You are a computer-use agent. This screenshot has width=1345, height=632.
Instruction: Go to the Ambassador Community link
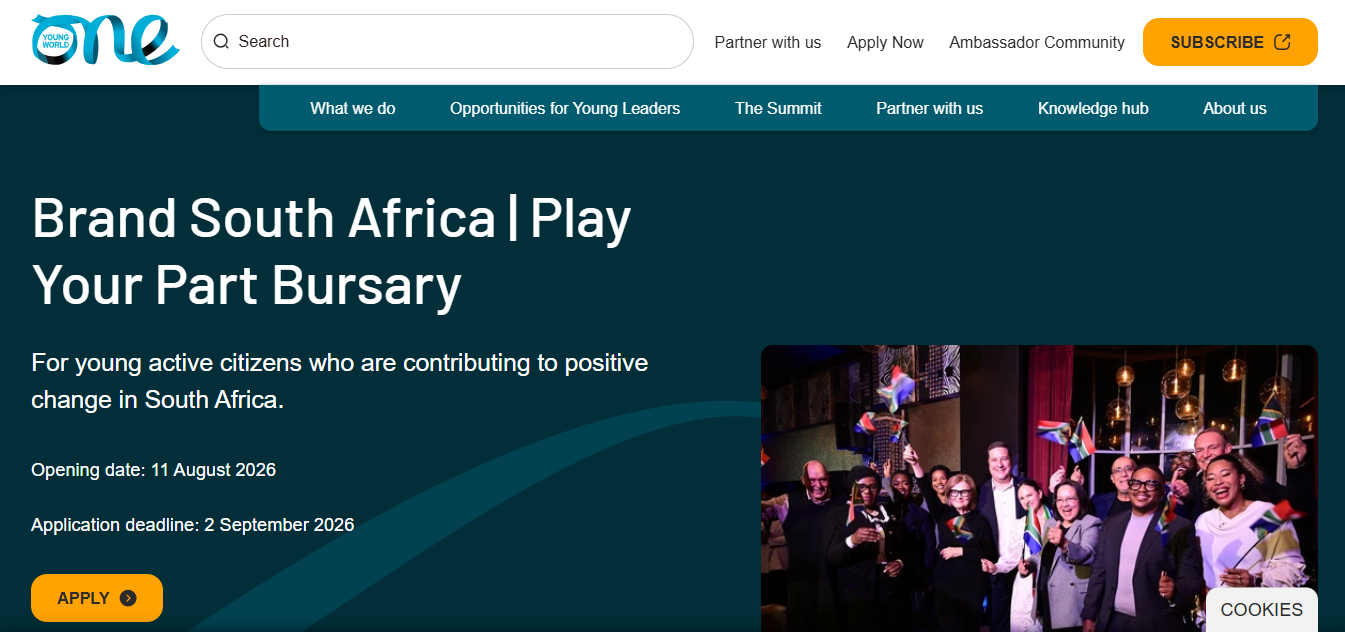[1037, 42]
